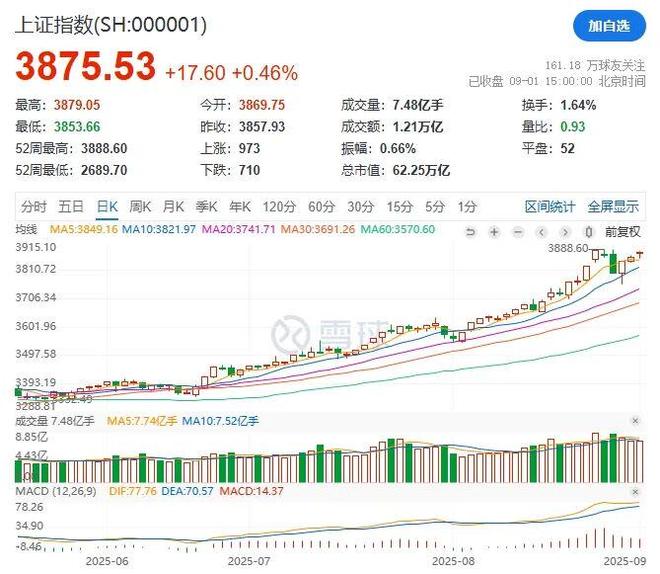660x574 pixels.
Task: Select the 60分 timeframe
Action: click(321, 207)
